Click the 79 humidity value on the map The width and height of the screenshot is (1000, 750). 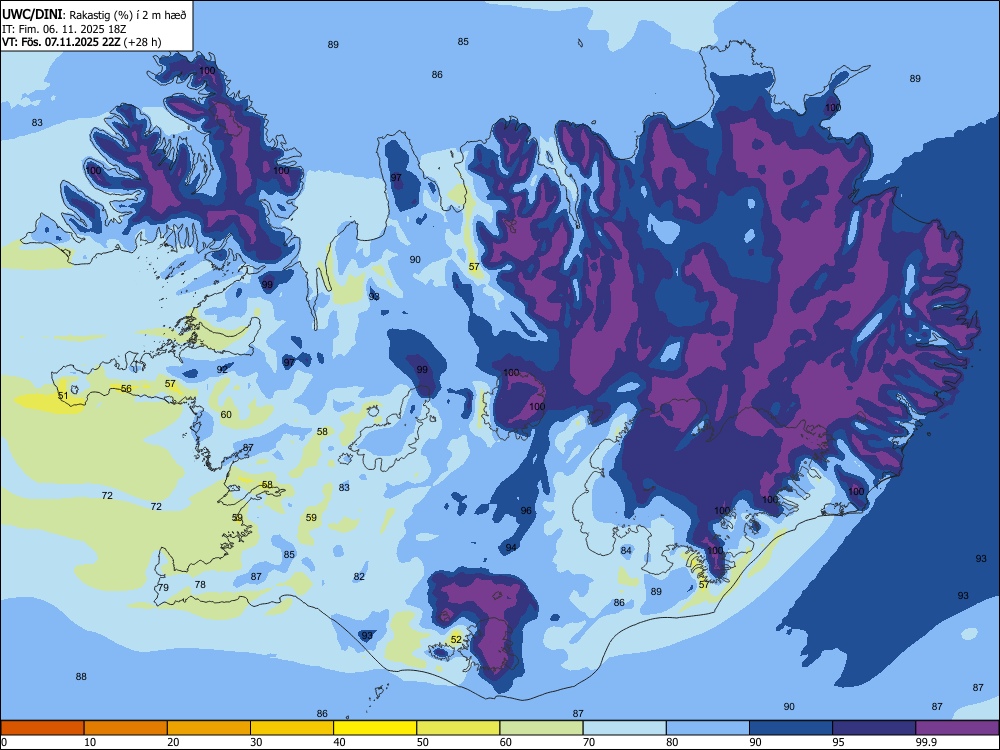click(163, 587)
